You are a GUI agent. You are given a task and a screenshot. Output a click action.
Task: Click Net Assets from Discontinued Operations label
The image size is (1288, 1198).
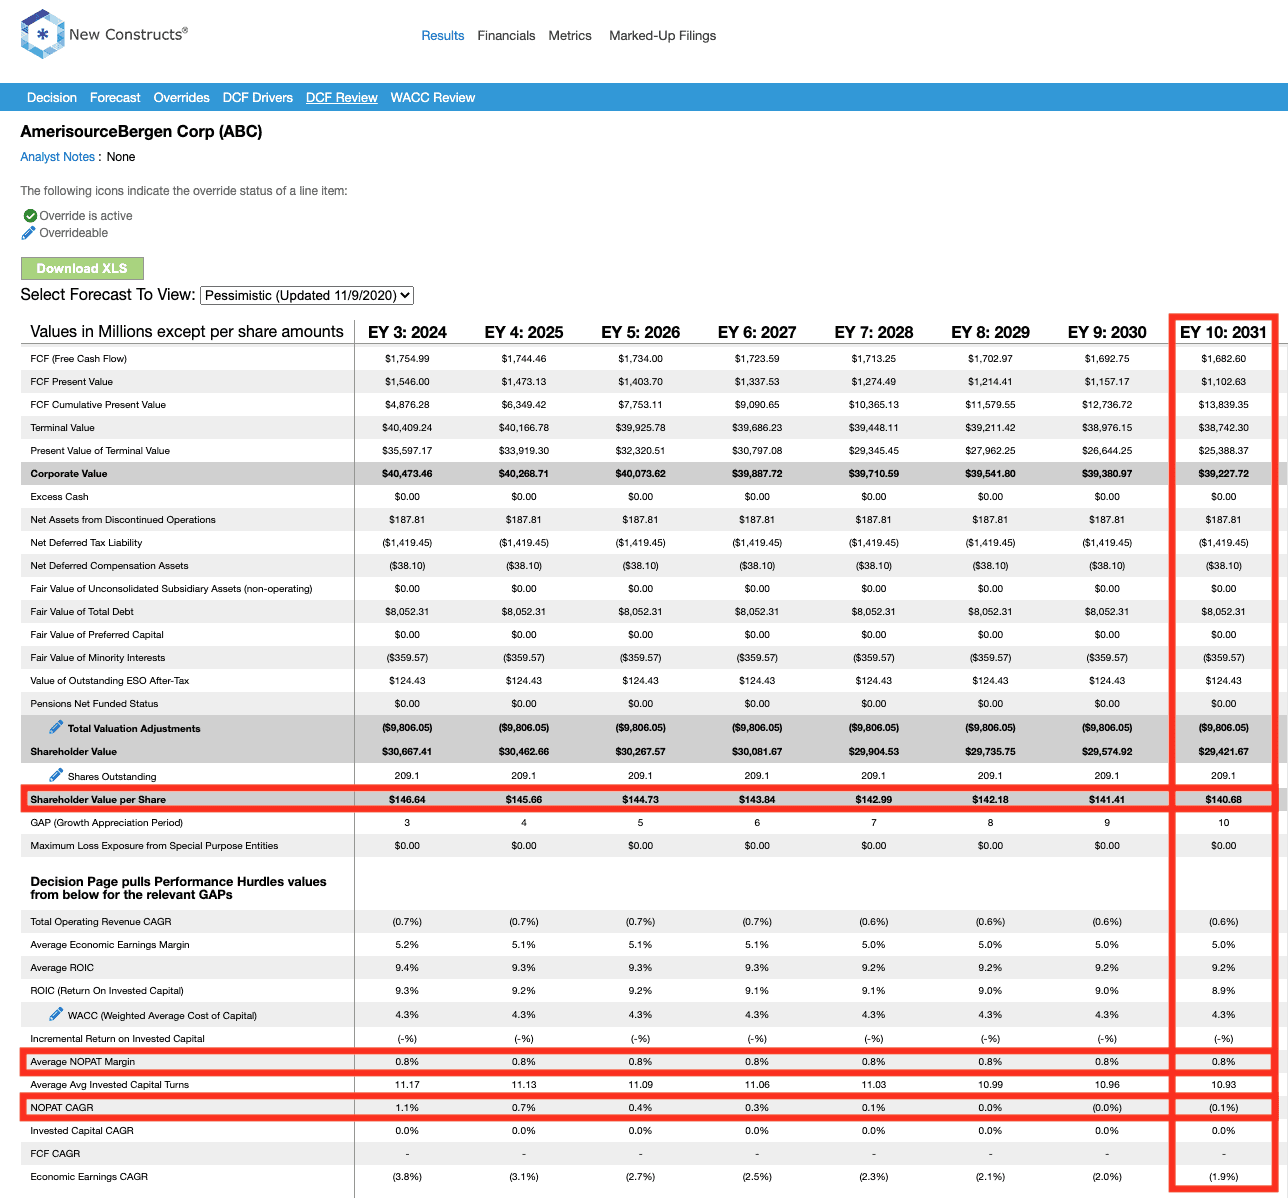pyautogui.click(x=123, y=519)
